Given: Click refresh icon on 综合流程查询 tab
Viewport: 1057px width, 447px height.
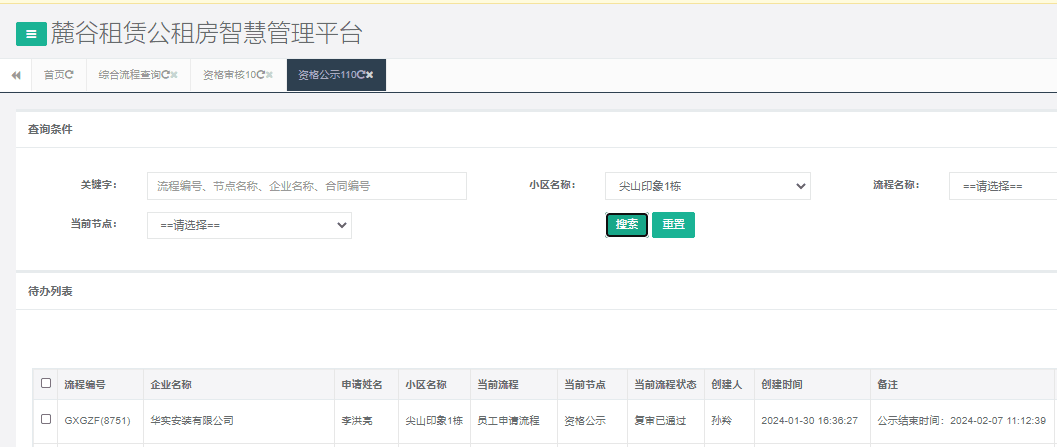Looking at the screenshot, I should (x=165, y=75).
